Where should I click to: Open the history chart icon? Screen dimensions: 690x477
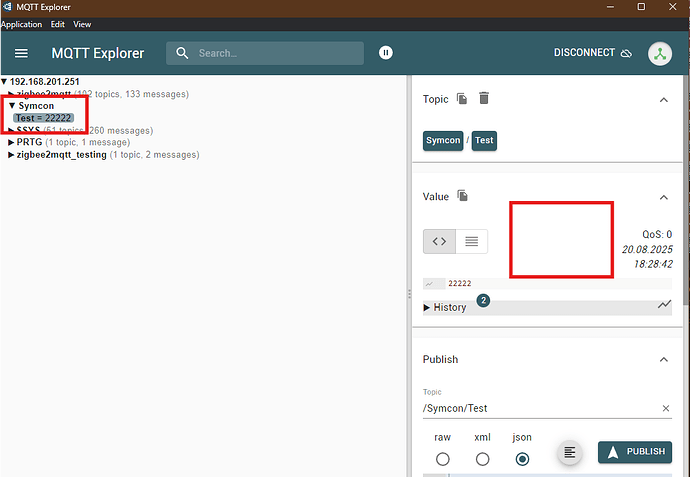664,305
